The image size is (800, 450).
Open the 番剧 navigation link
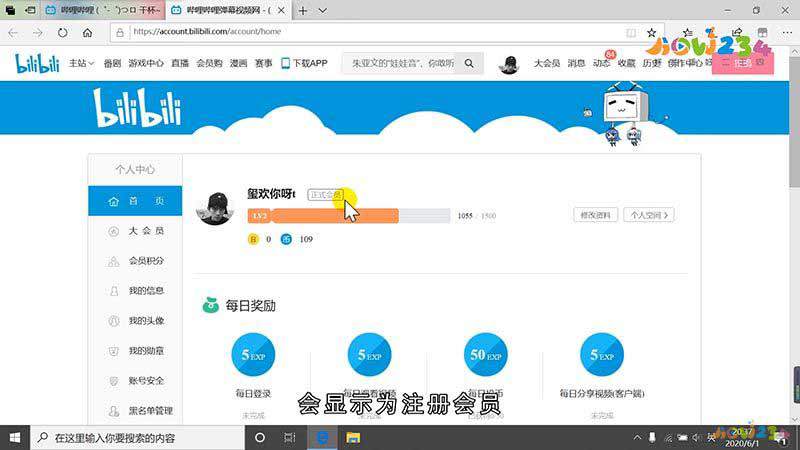tap(112, 63)
